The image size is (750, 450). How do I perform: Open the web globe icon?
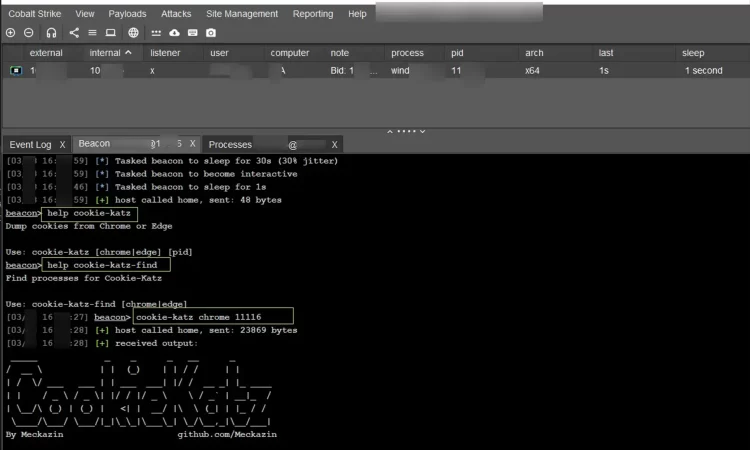click(133, 33)
